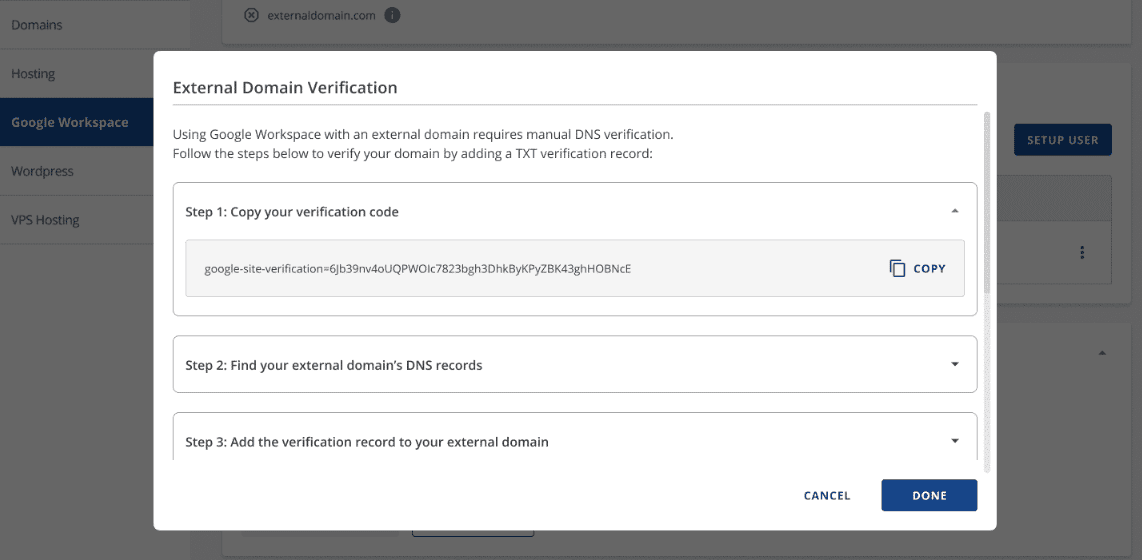Screen dimensions: 1142x560
Task: Expand Step 3 with its dropdown arrow
Action: pyautogui.click(x=954, y=441)
